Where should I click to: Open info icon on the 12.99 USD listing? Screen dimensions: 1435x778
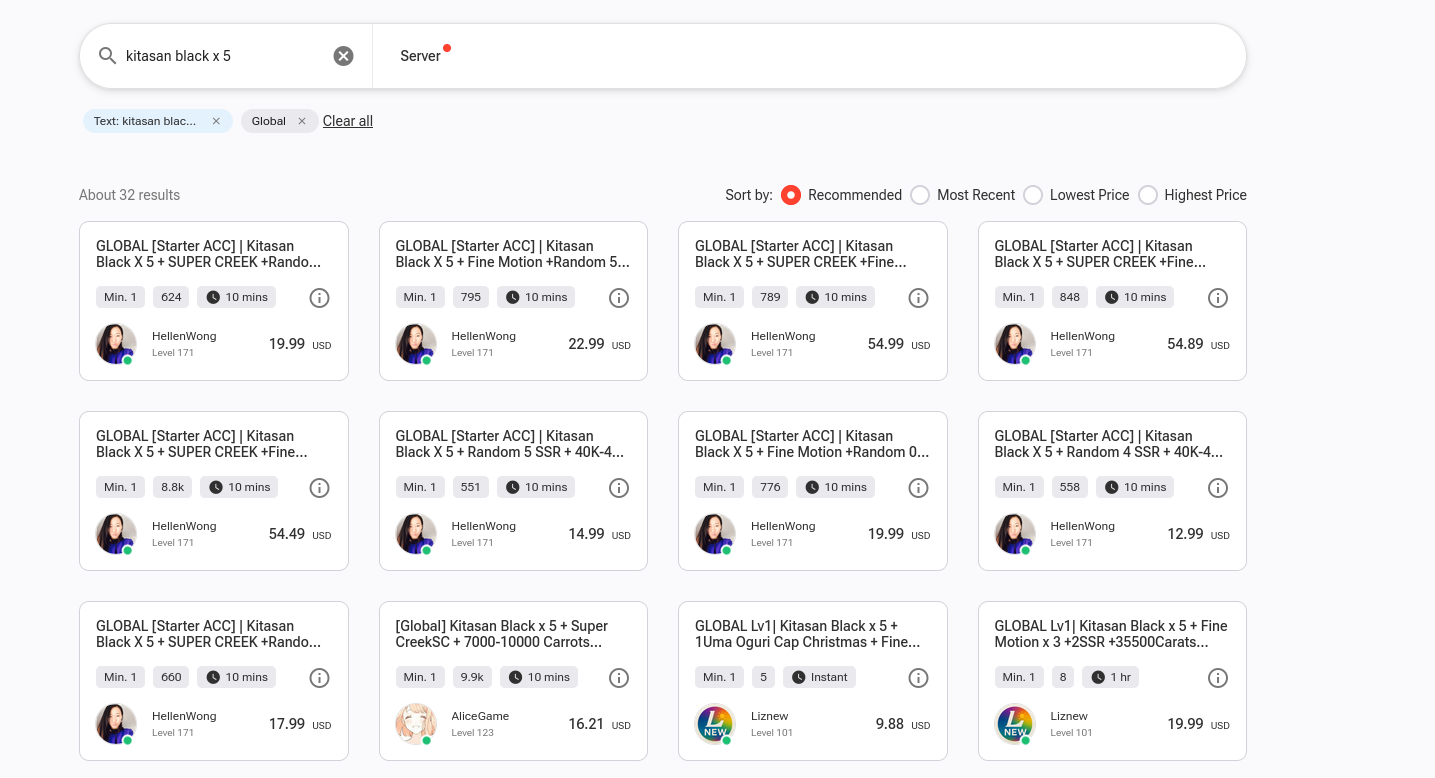point(1218,488)
